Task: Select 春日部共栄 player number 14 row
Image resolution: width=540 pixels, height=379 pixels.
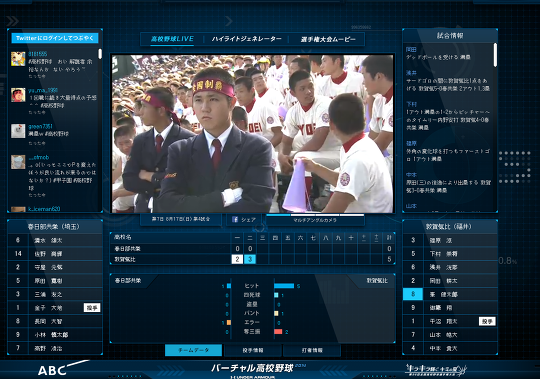Action: [x=55, y=254]
